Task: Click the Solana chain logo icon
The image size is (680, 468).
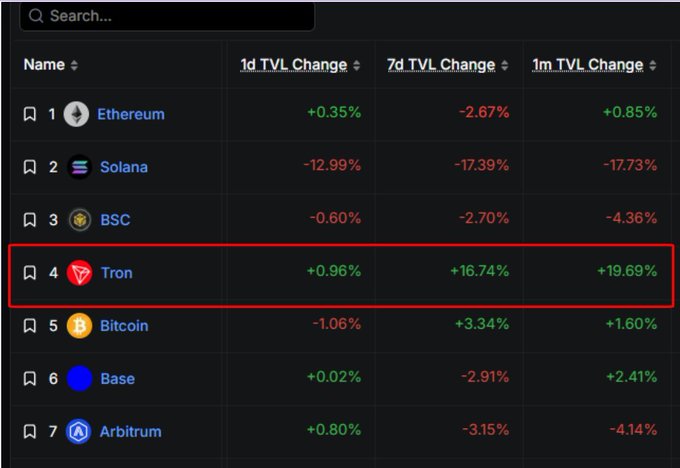Action: pos(79,167)
